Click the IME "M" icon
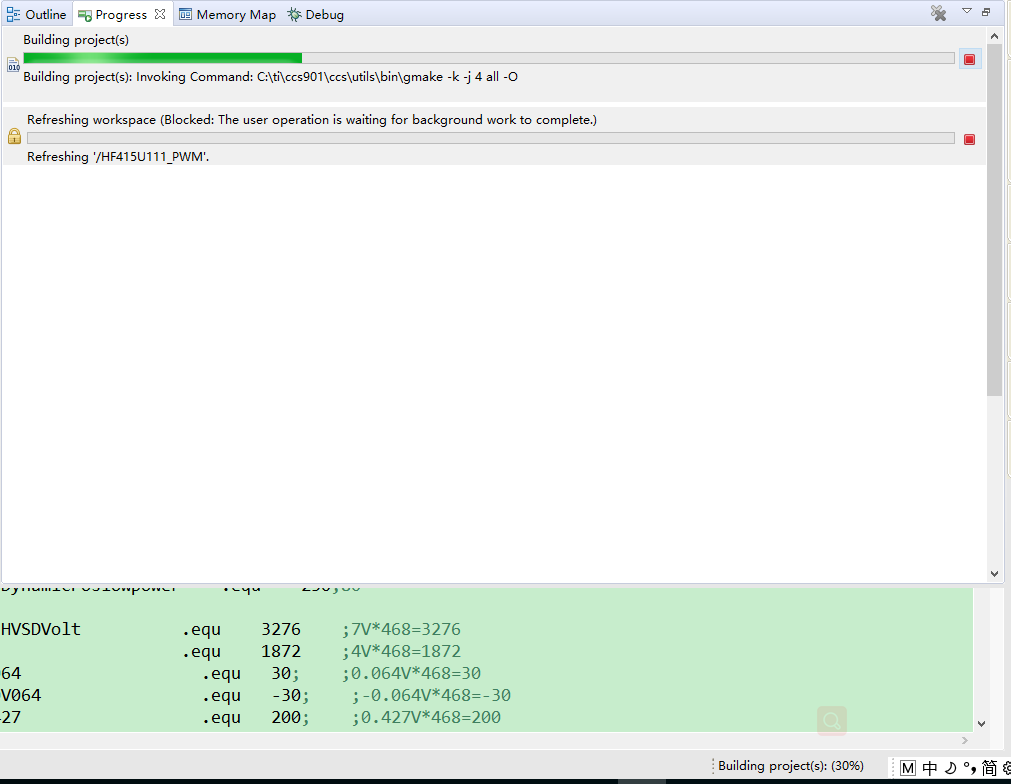The height and width of the screenshot is (784, 1011). 908,768
